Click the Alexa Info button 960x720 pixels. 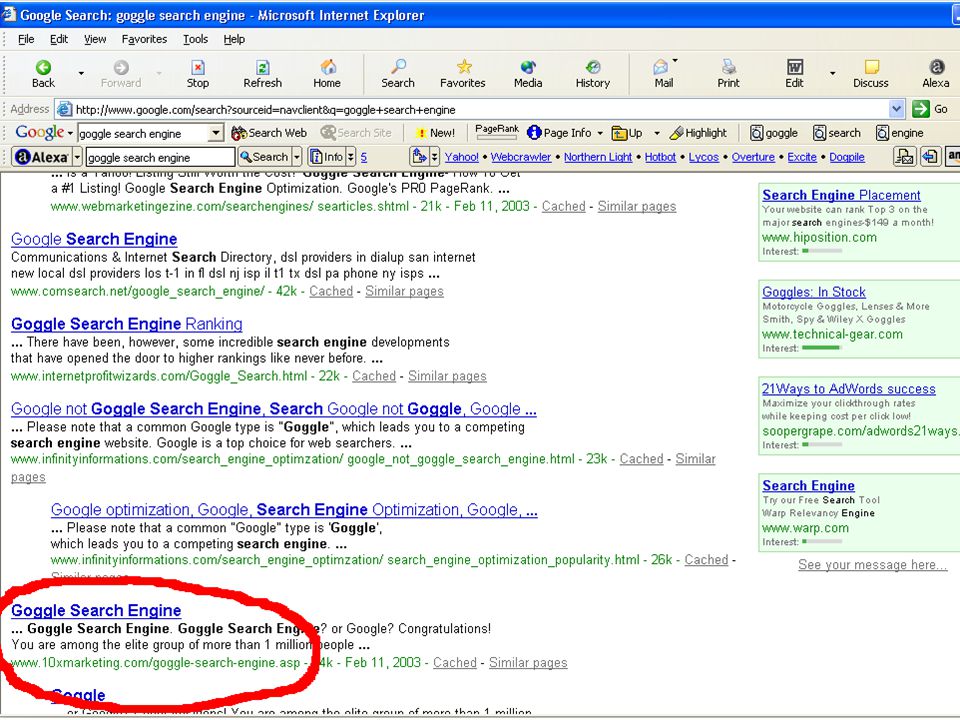tap(326, 157)
